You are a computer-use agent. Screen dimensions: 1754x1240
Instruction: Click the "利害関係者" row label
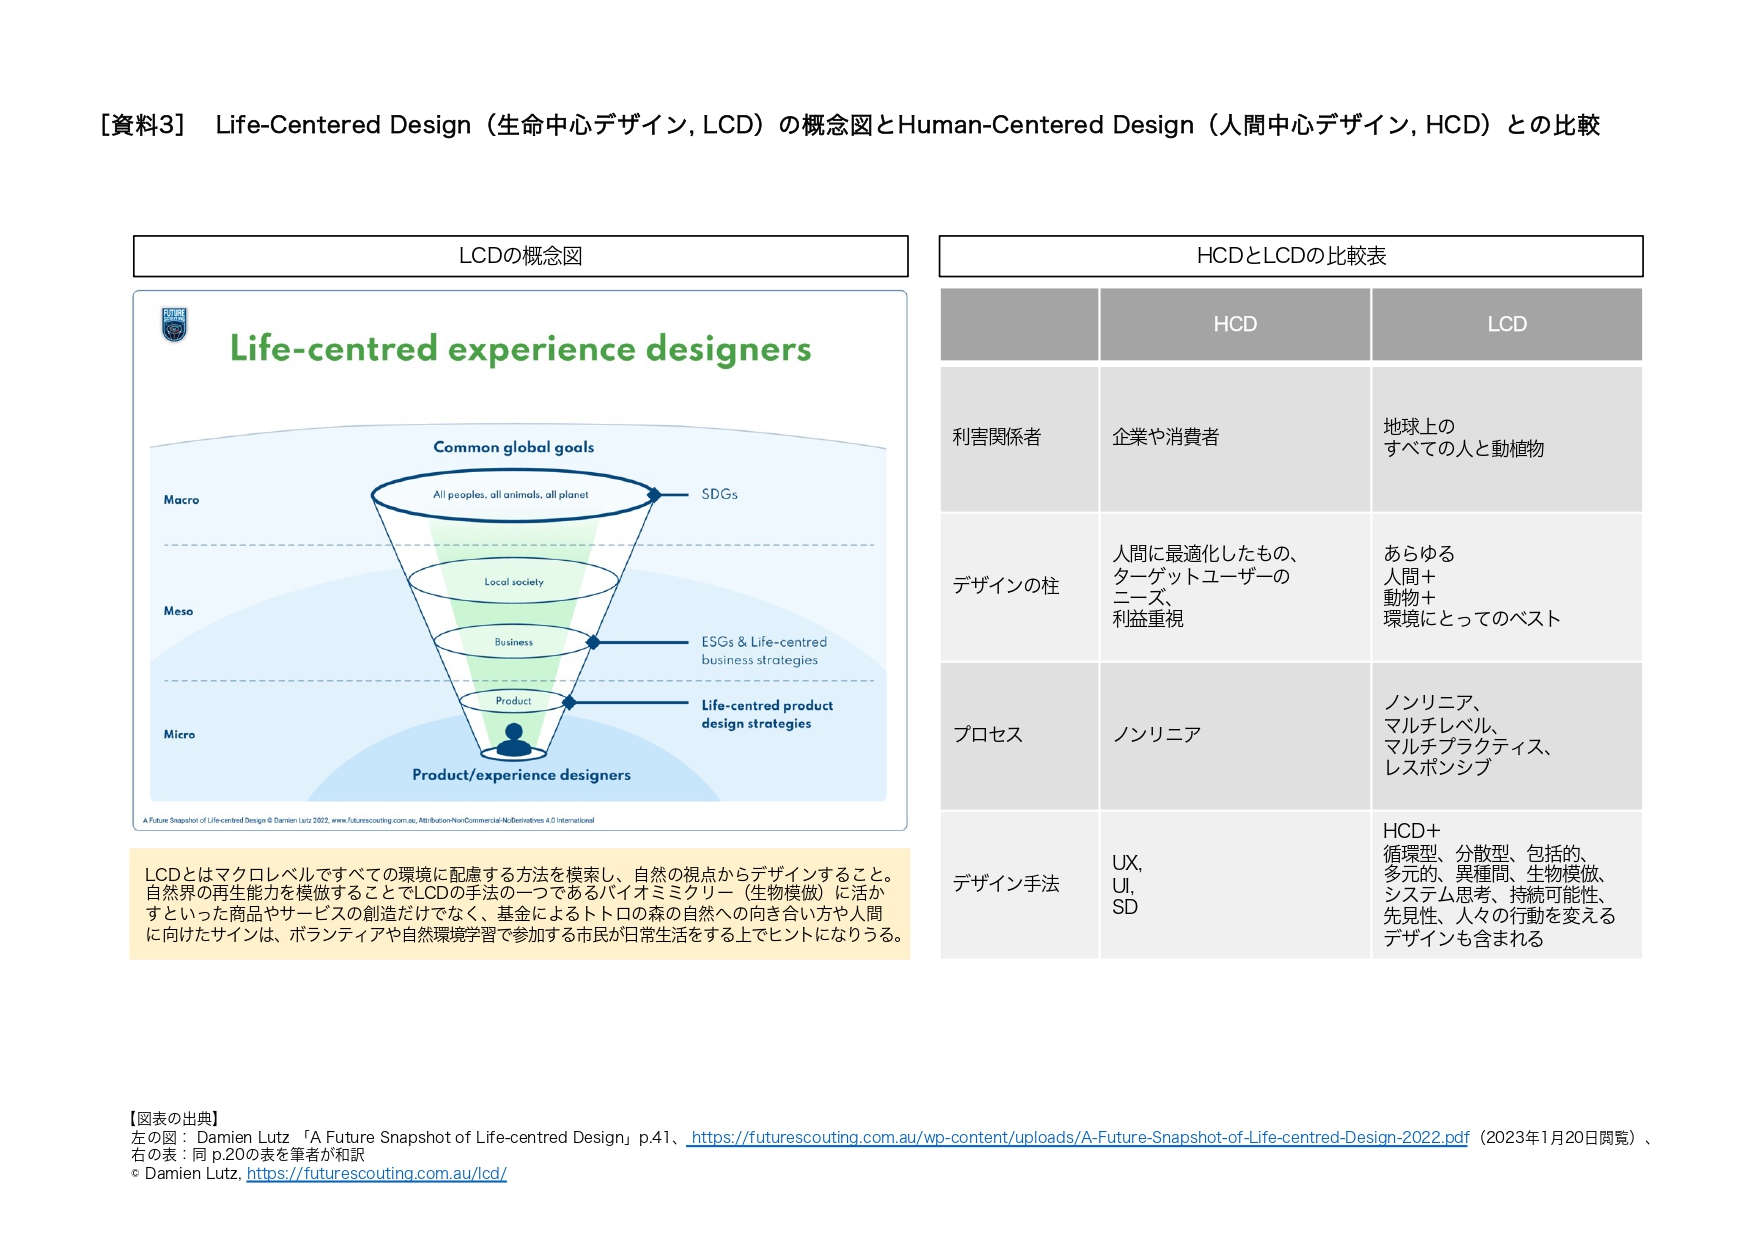pos(997,437)
